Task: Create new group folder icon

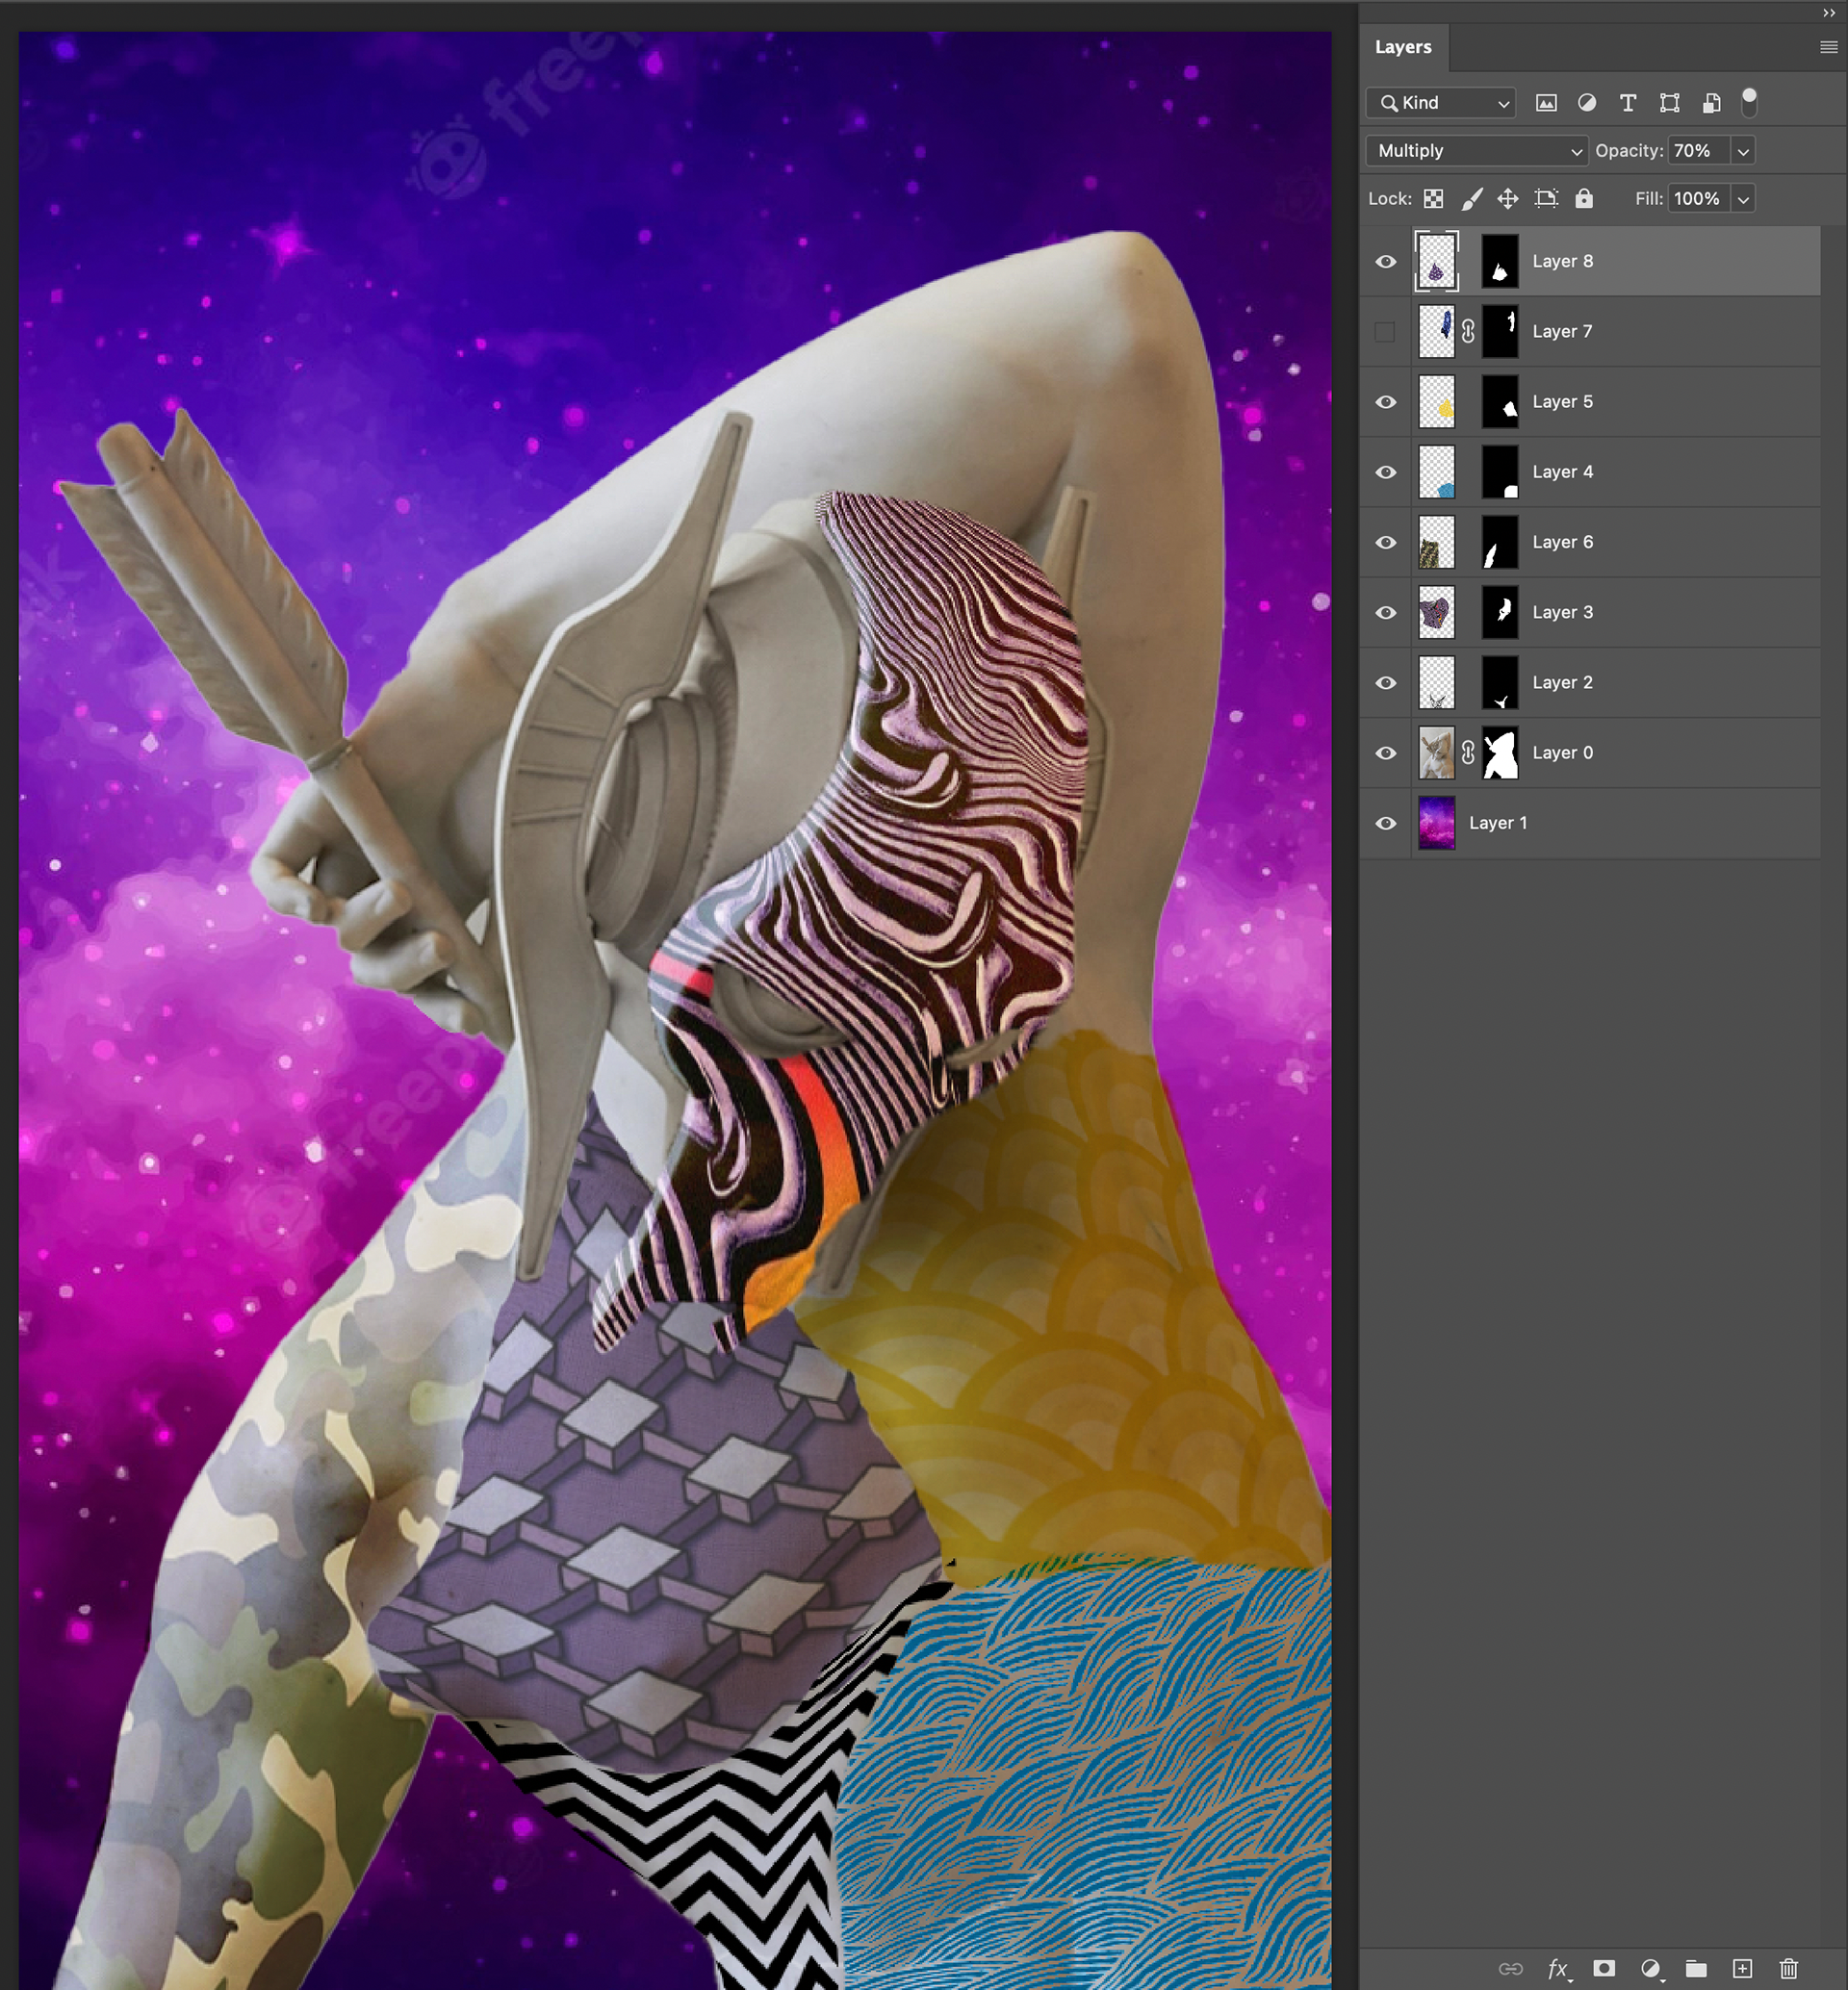Action: [1696, 1968]
